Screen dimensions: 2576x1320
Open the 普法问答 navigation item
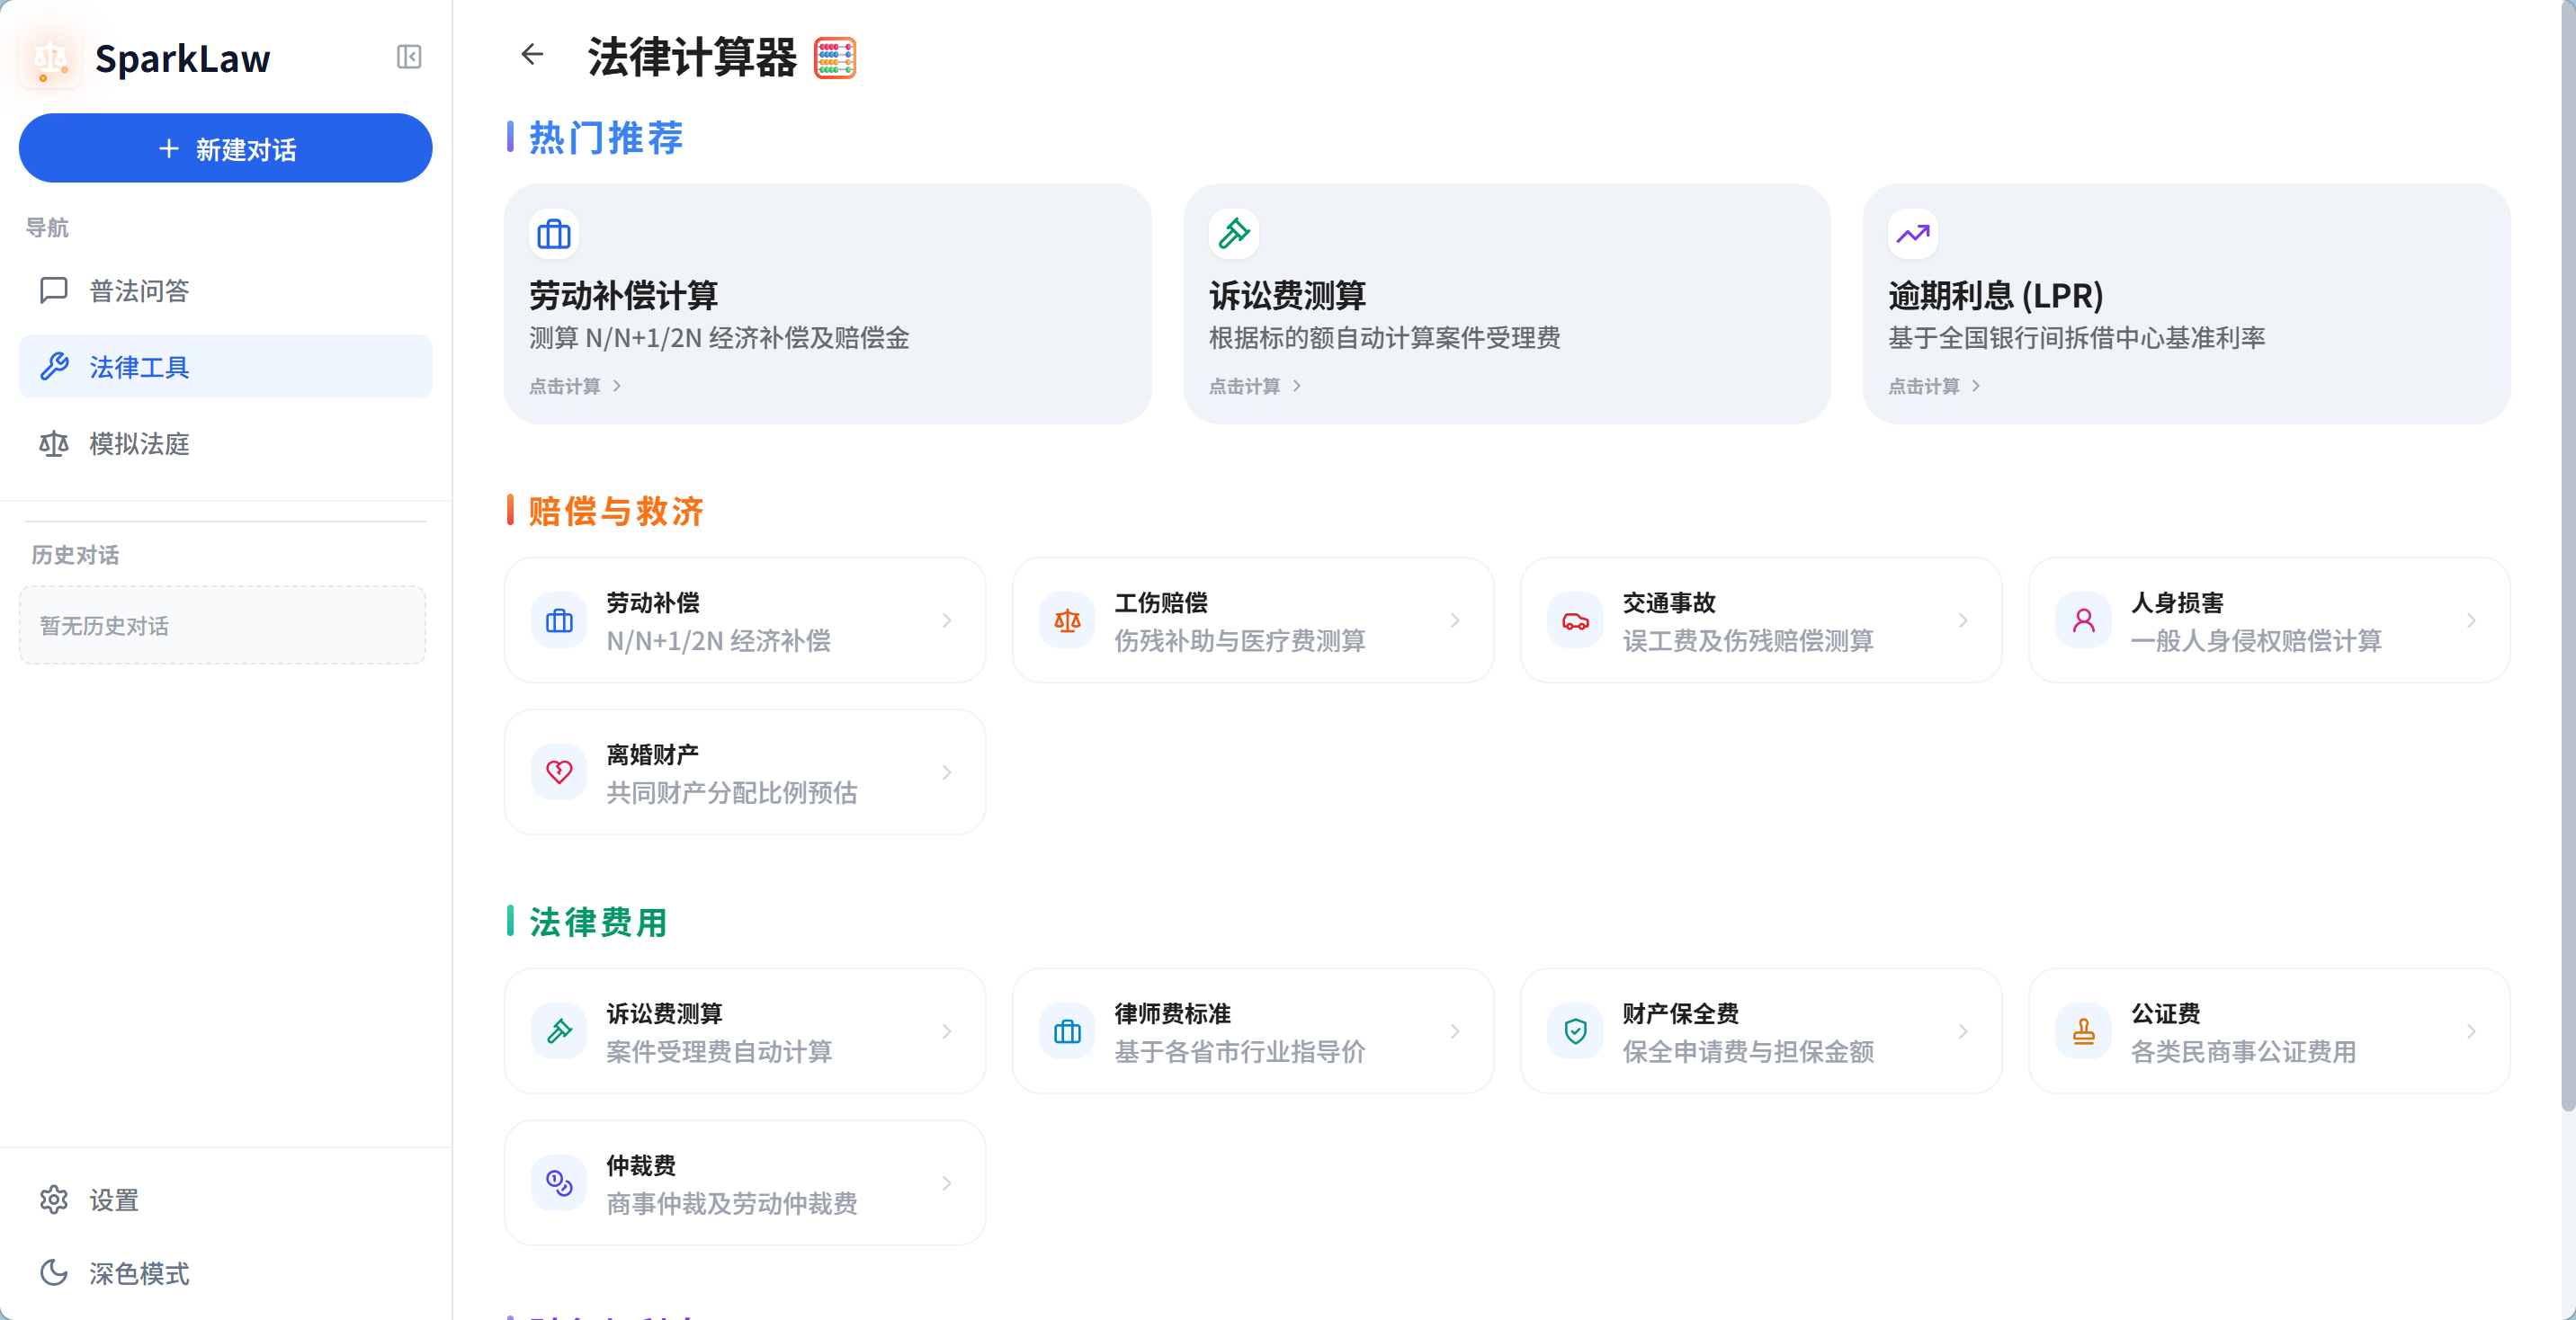(226, 290)
